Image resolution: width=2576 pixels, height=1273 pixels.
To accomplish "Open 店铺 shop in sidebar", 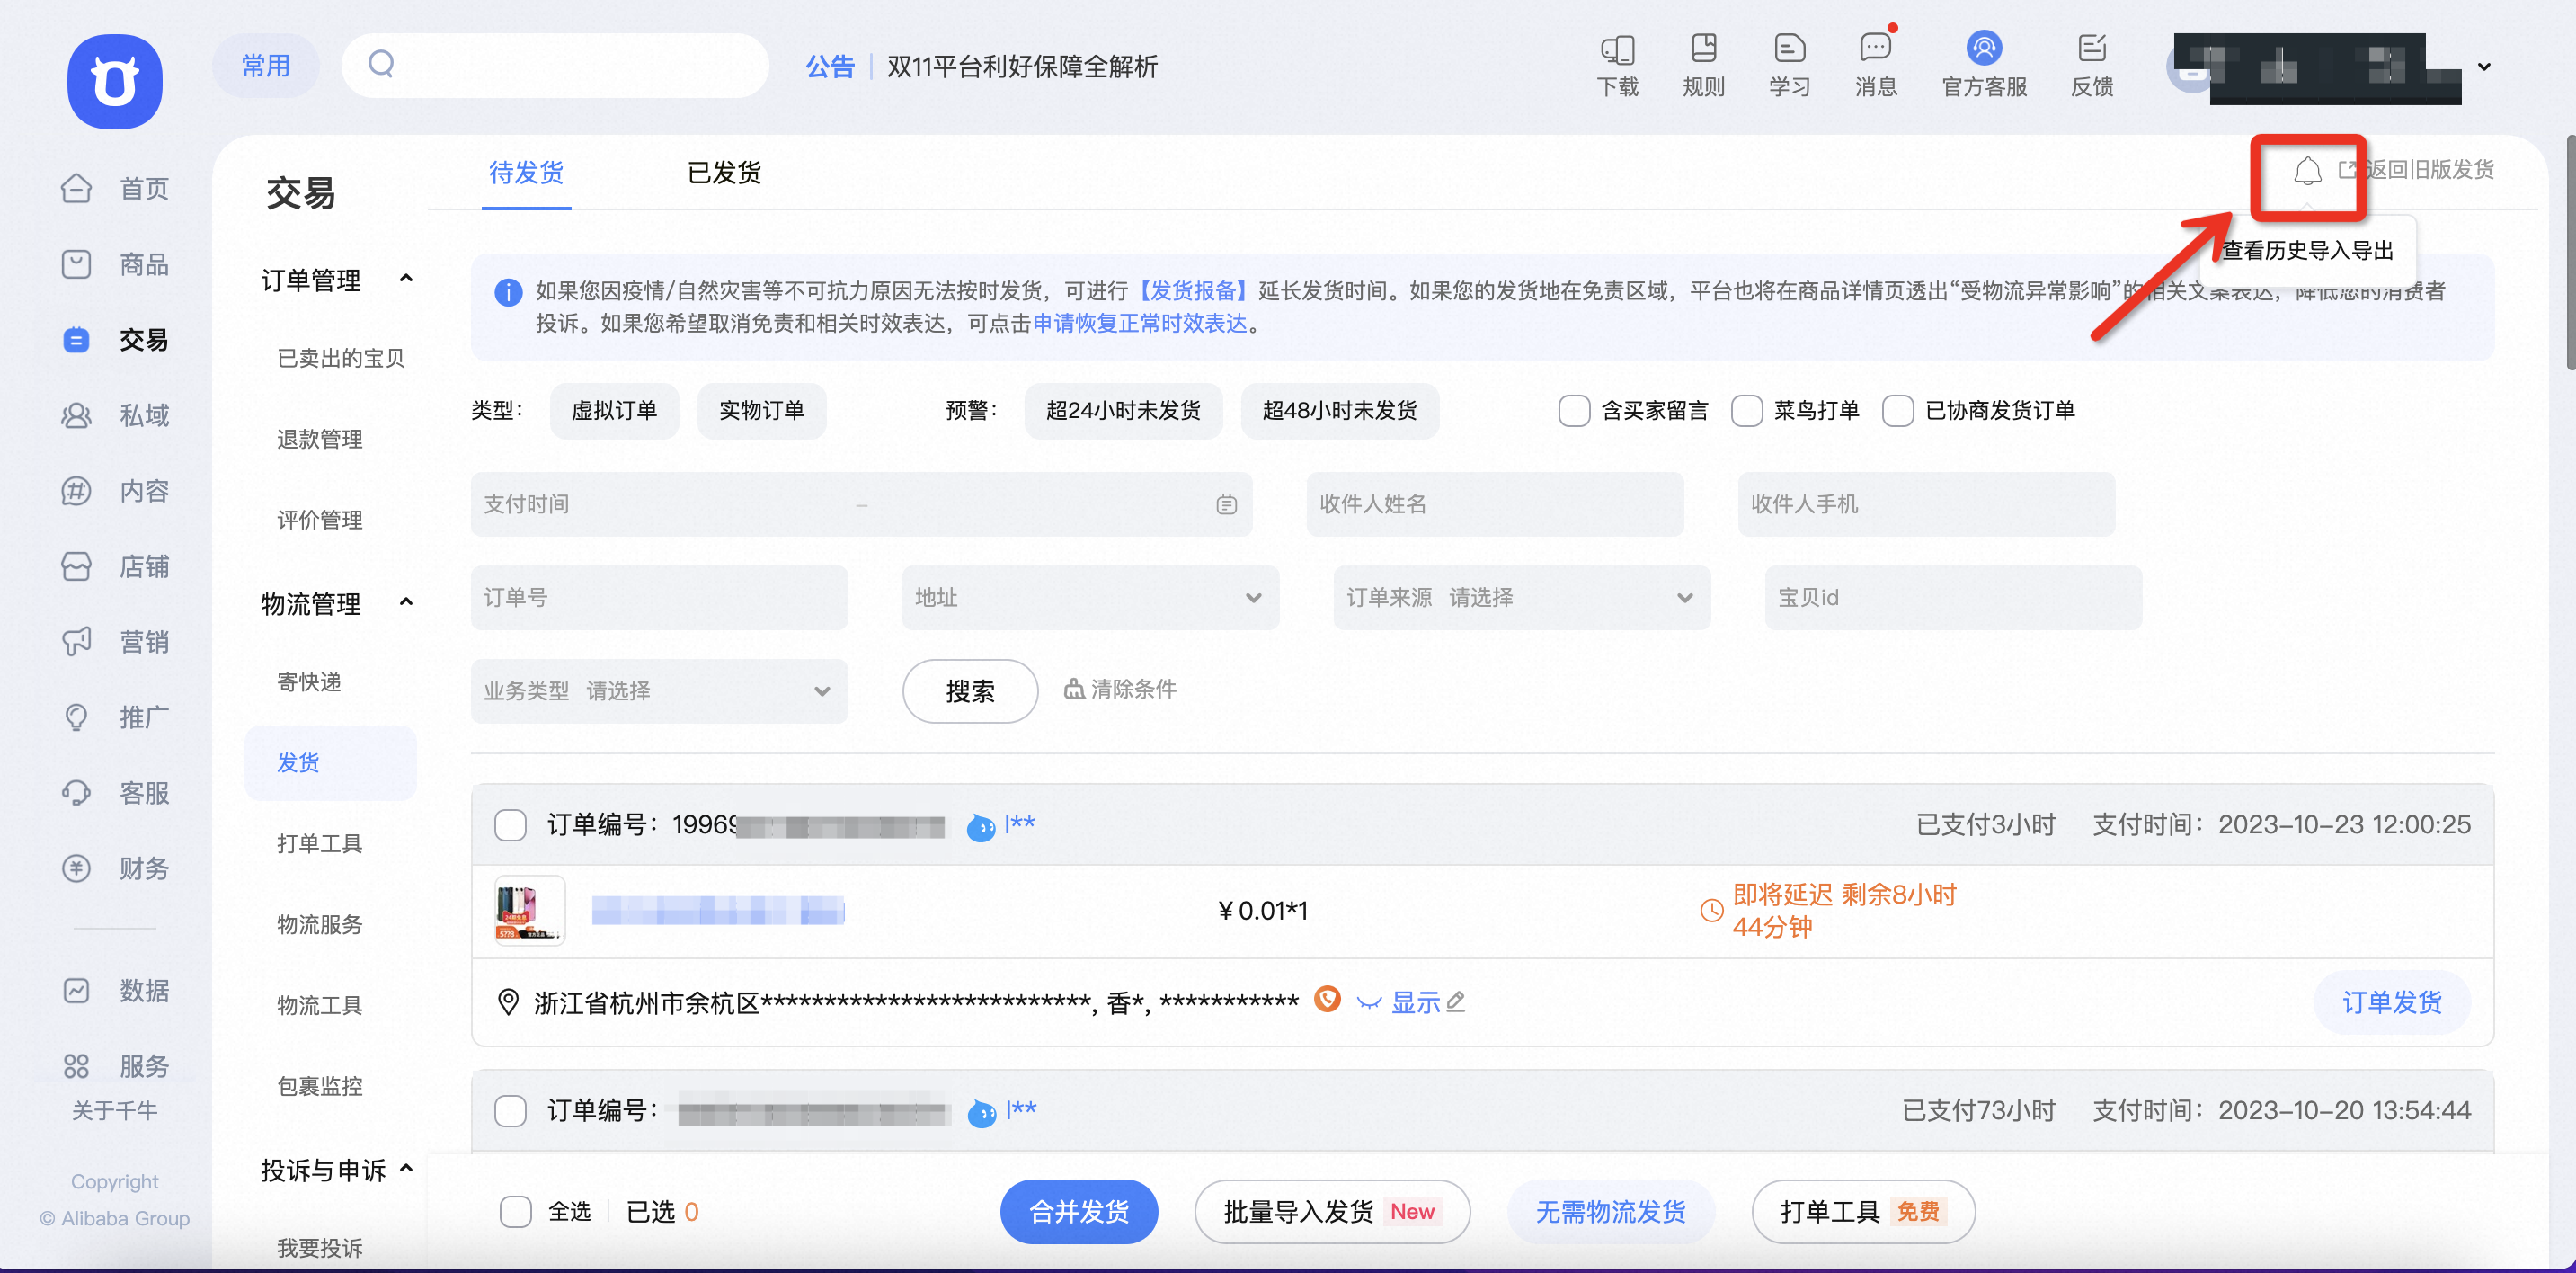I will pyautogui.click(x=115, y=566).
